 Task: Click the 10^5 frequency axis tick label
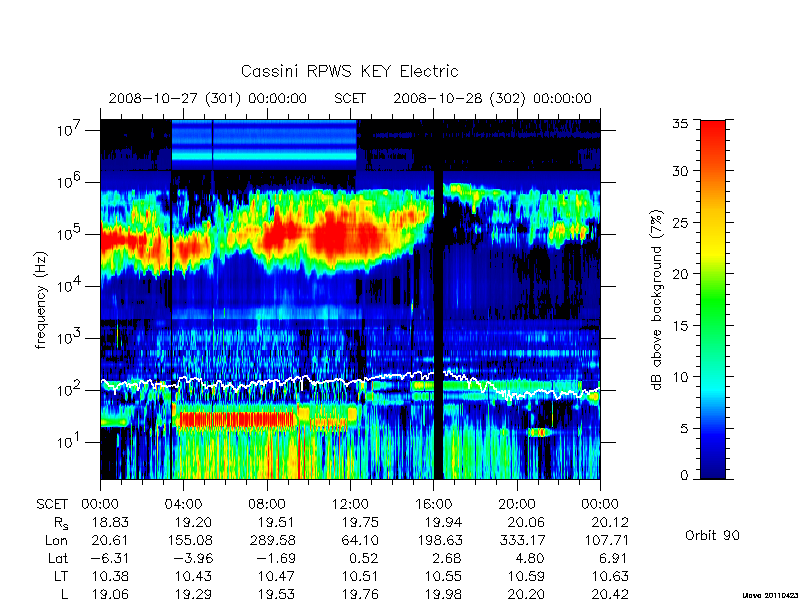[70, 232]
